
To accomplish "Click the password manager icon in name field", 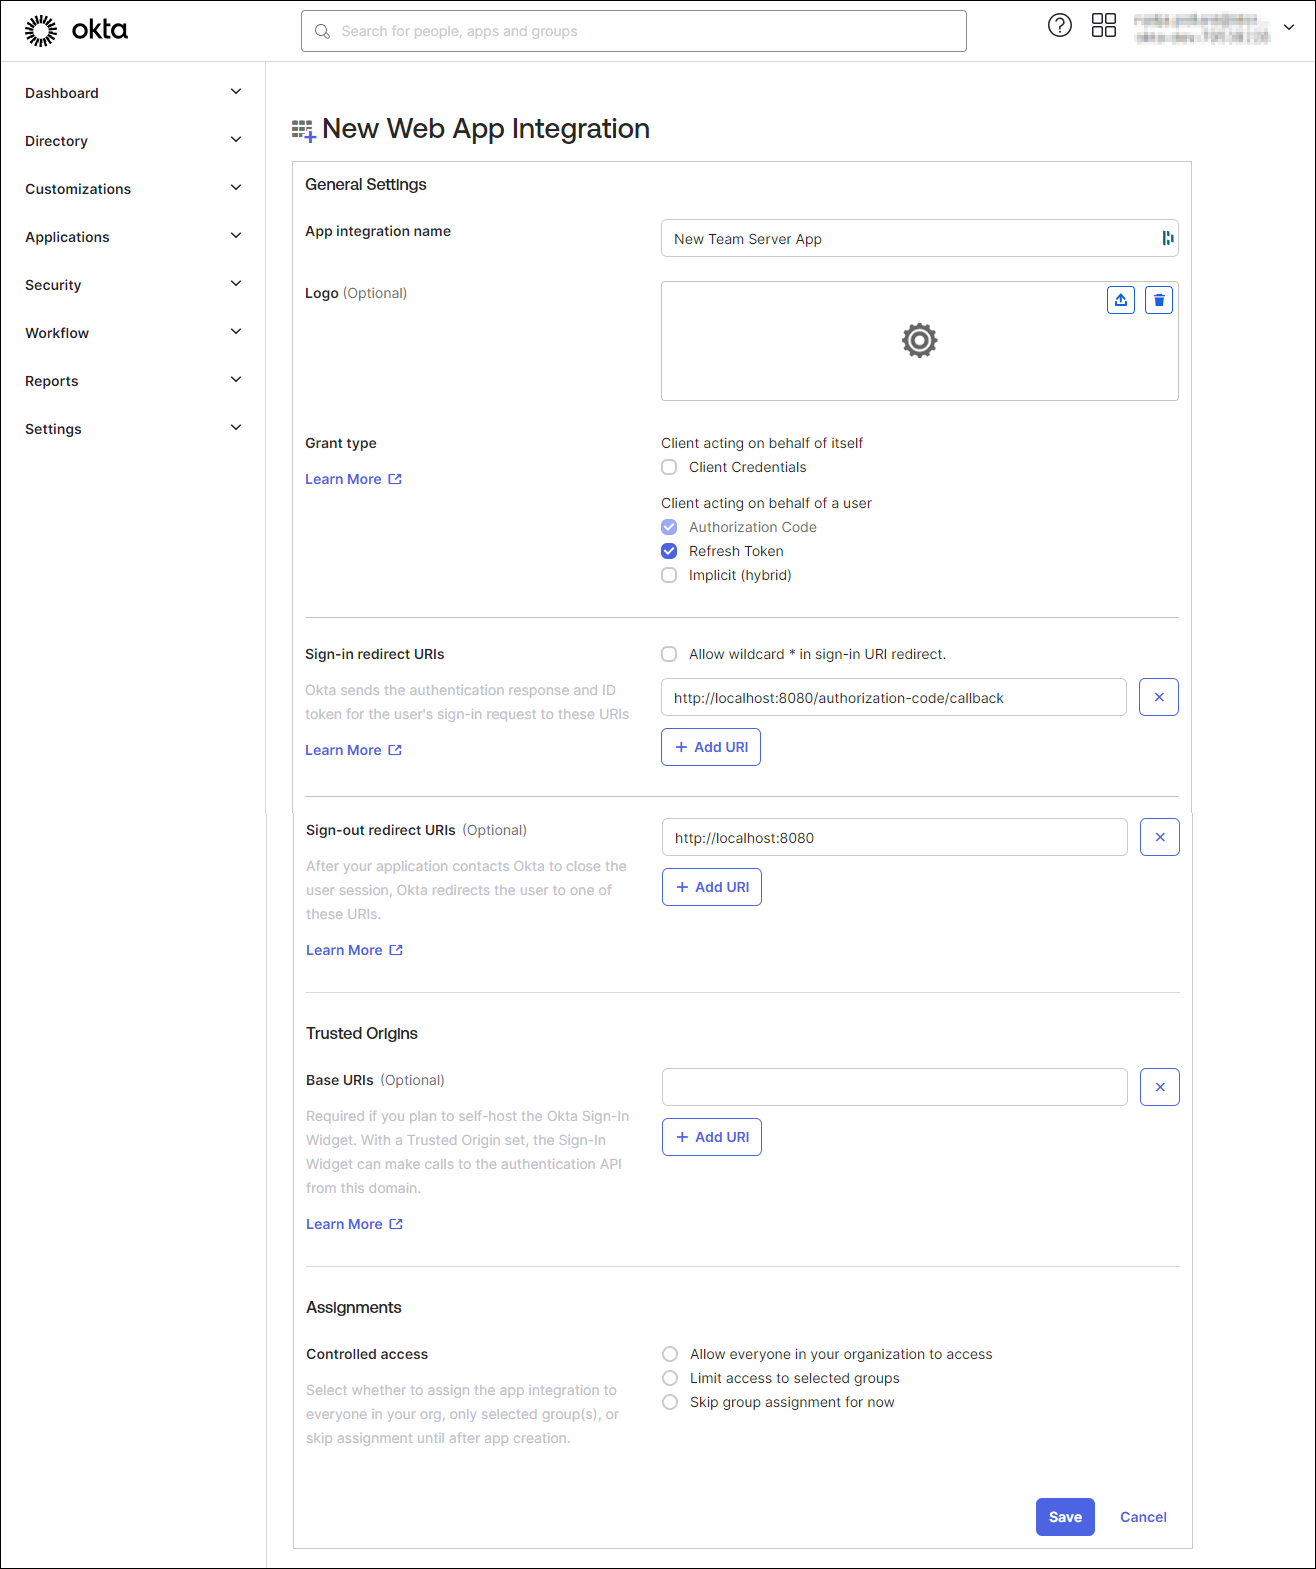I will pyautogui.click(x=1167, y=238).
